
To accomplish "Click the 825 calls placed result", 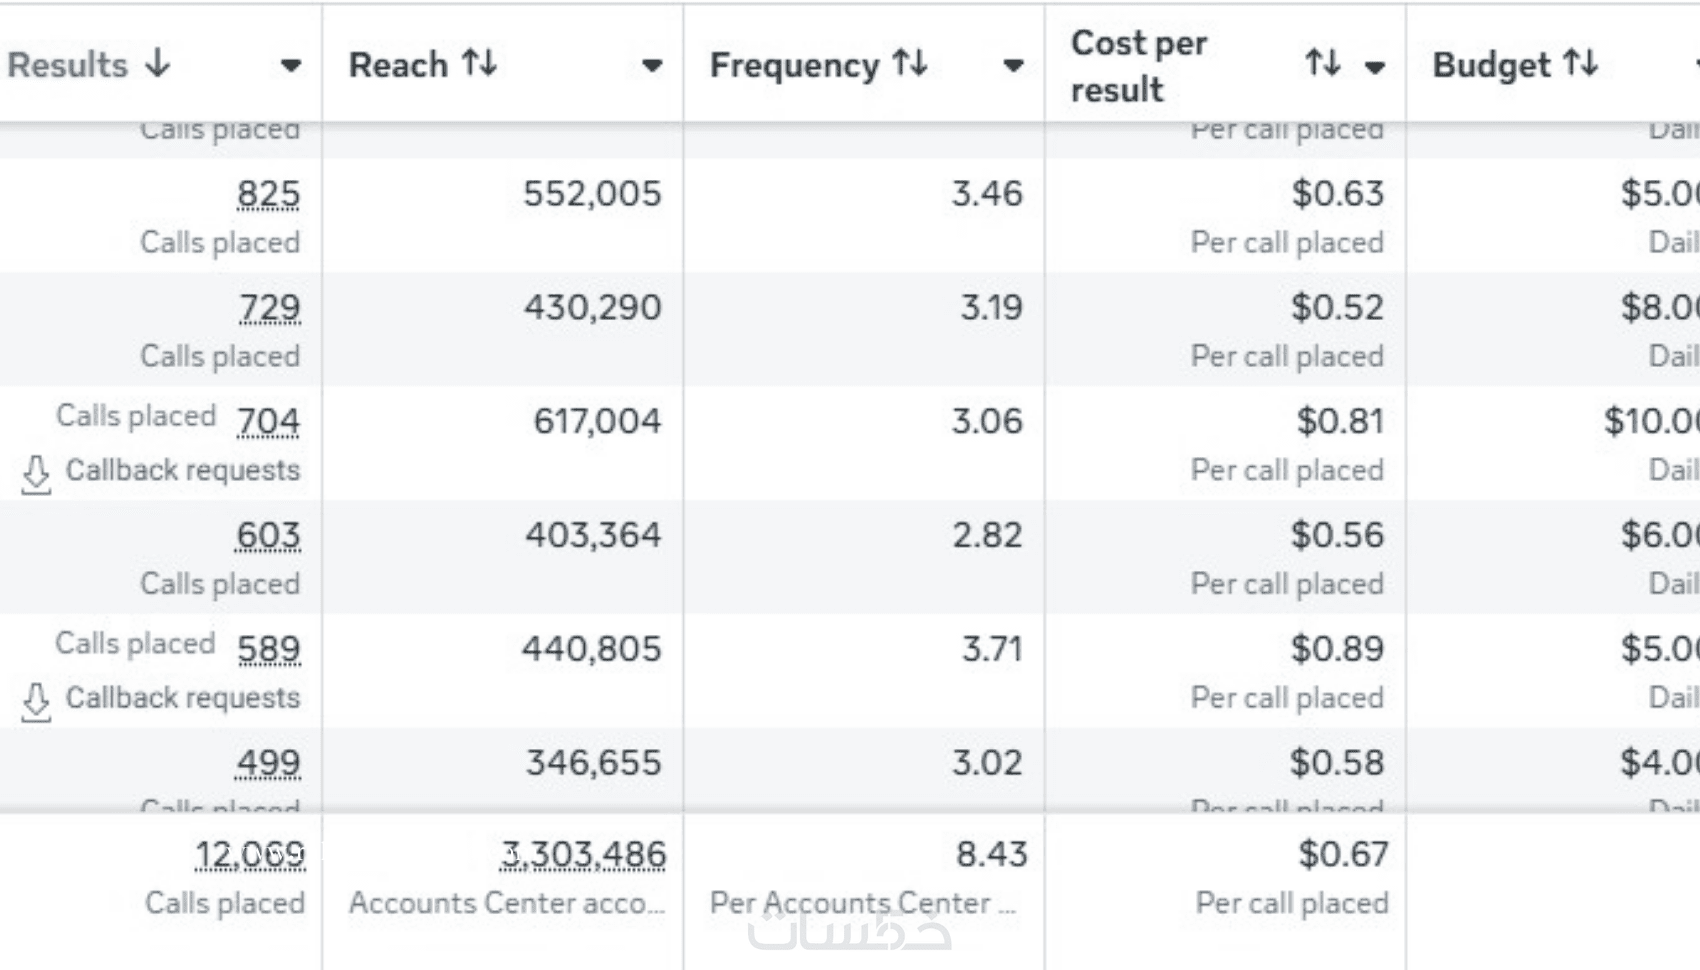I will [268, 194].
